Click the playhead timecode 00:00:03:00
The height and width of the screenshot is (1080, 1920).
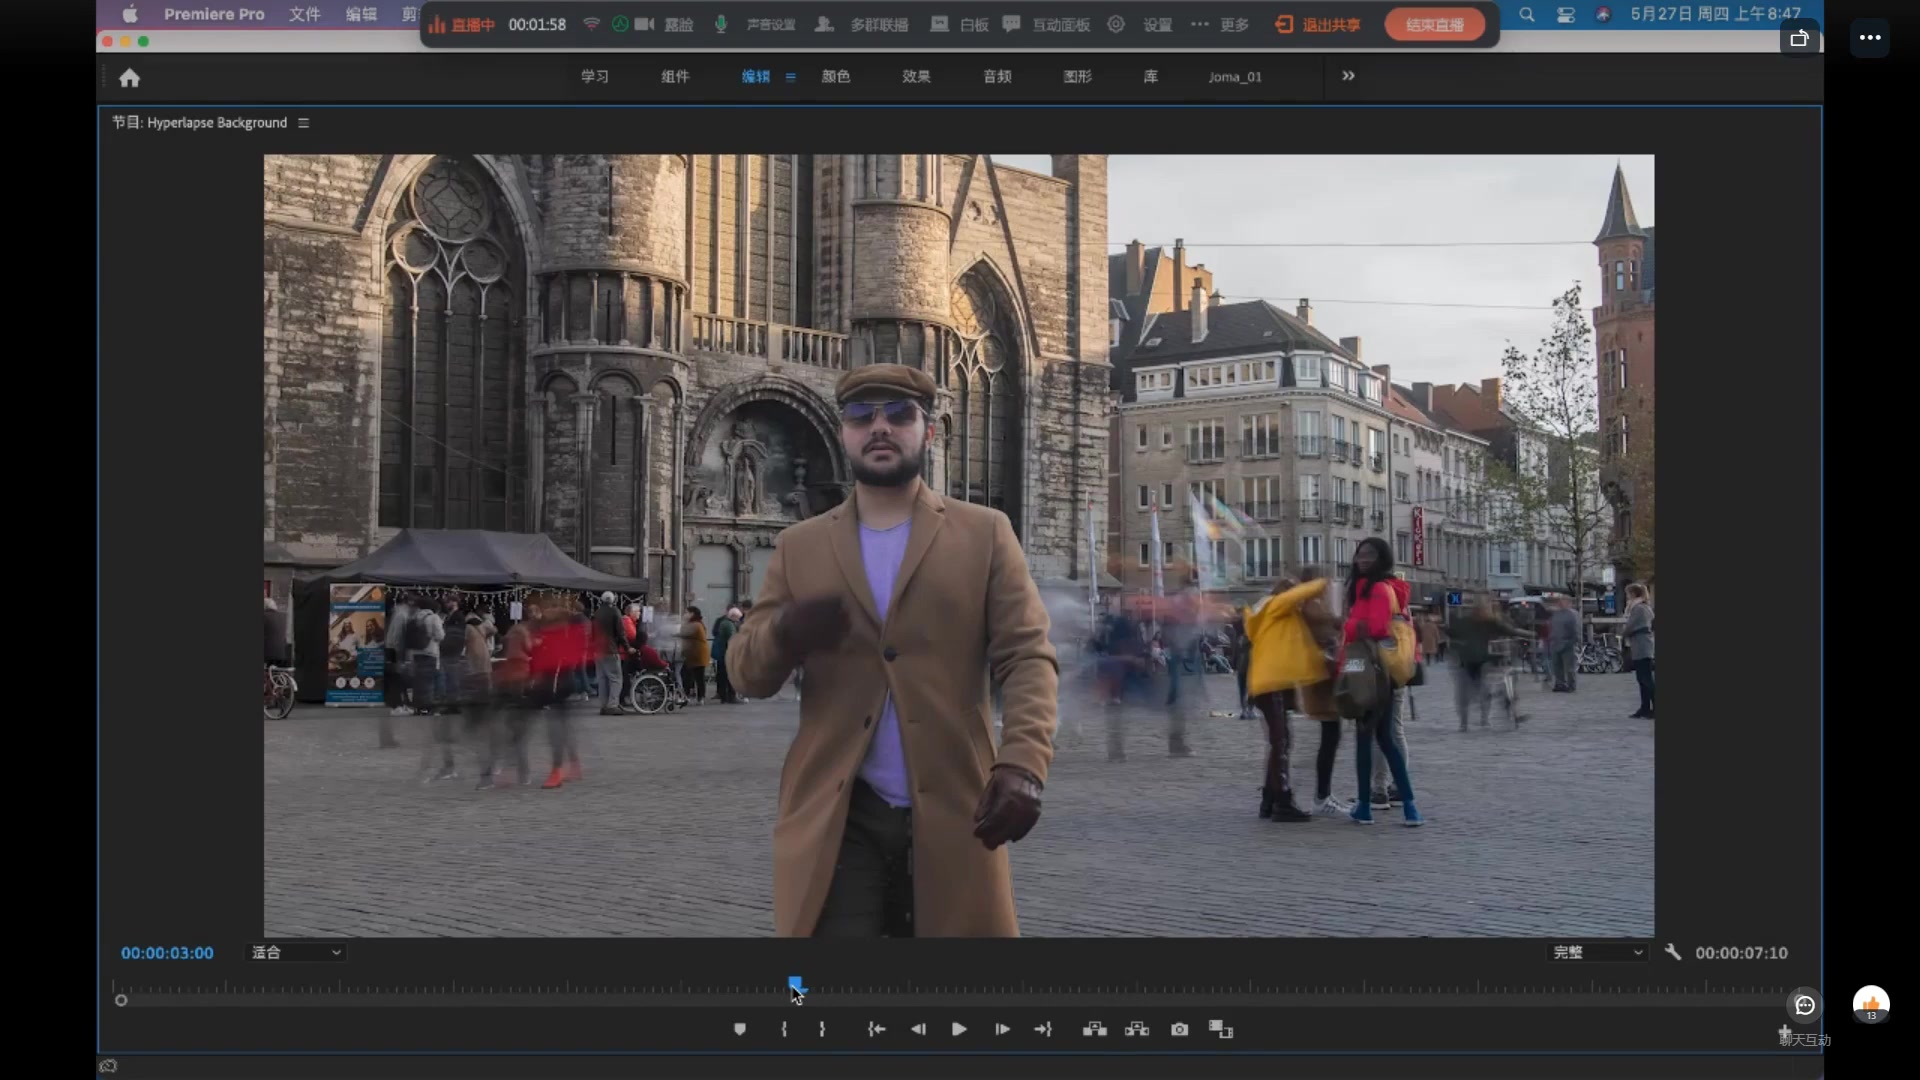167,953
